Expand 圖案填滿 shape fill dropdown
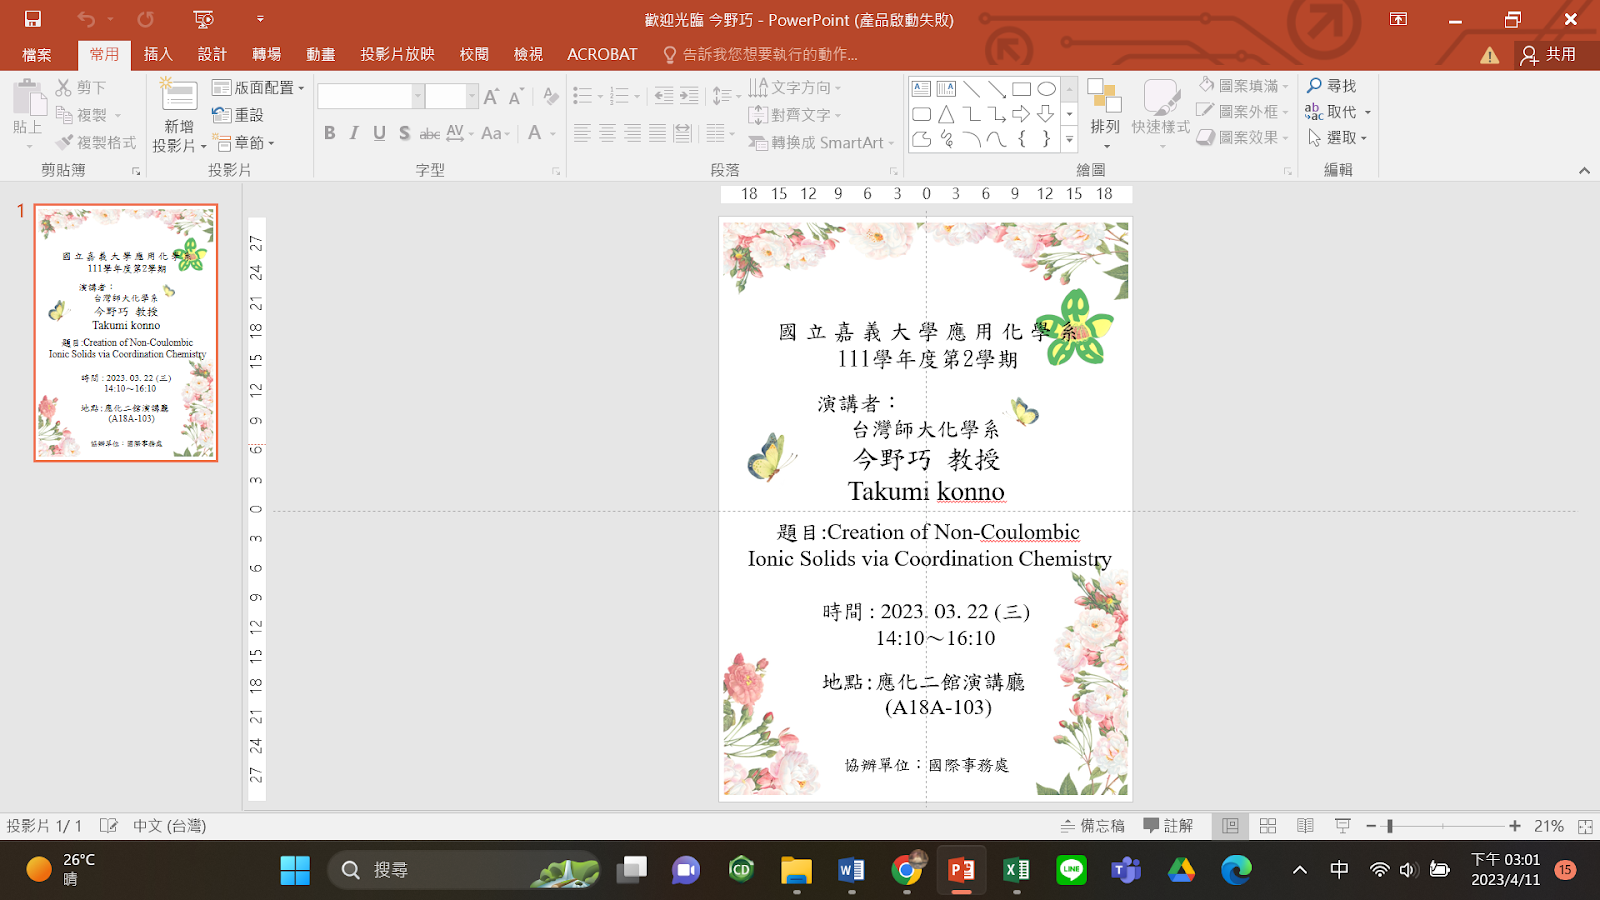This screenshot has width=1600, height=900. [x=1243, y=86]
